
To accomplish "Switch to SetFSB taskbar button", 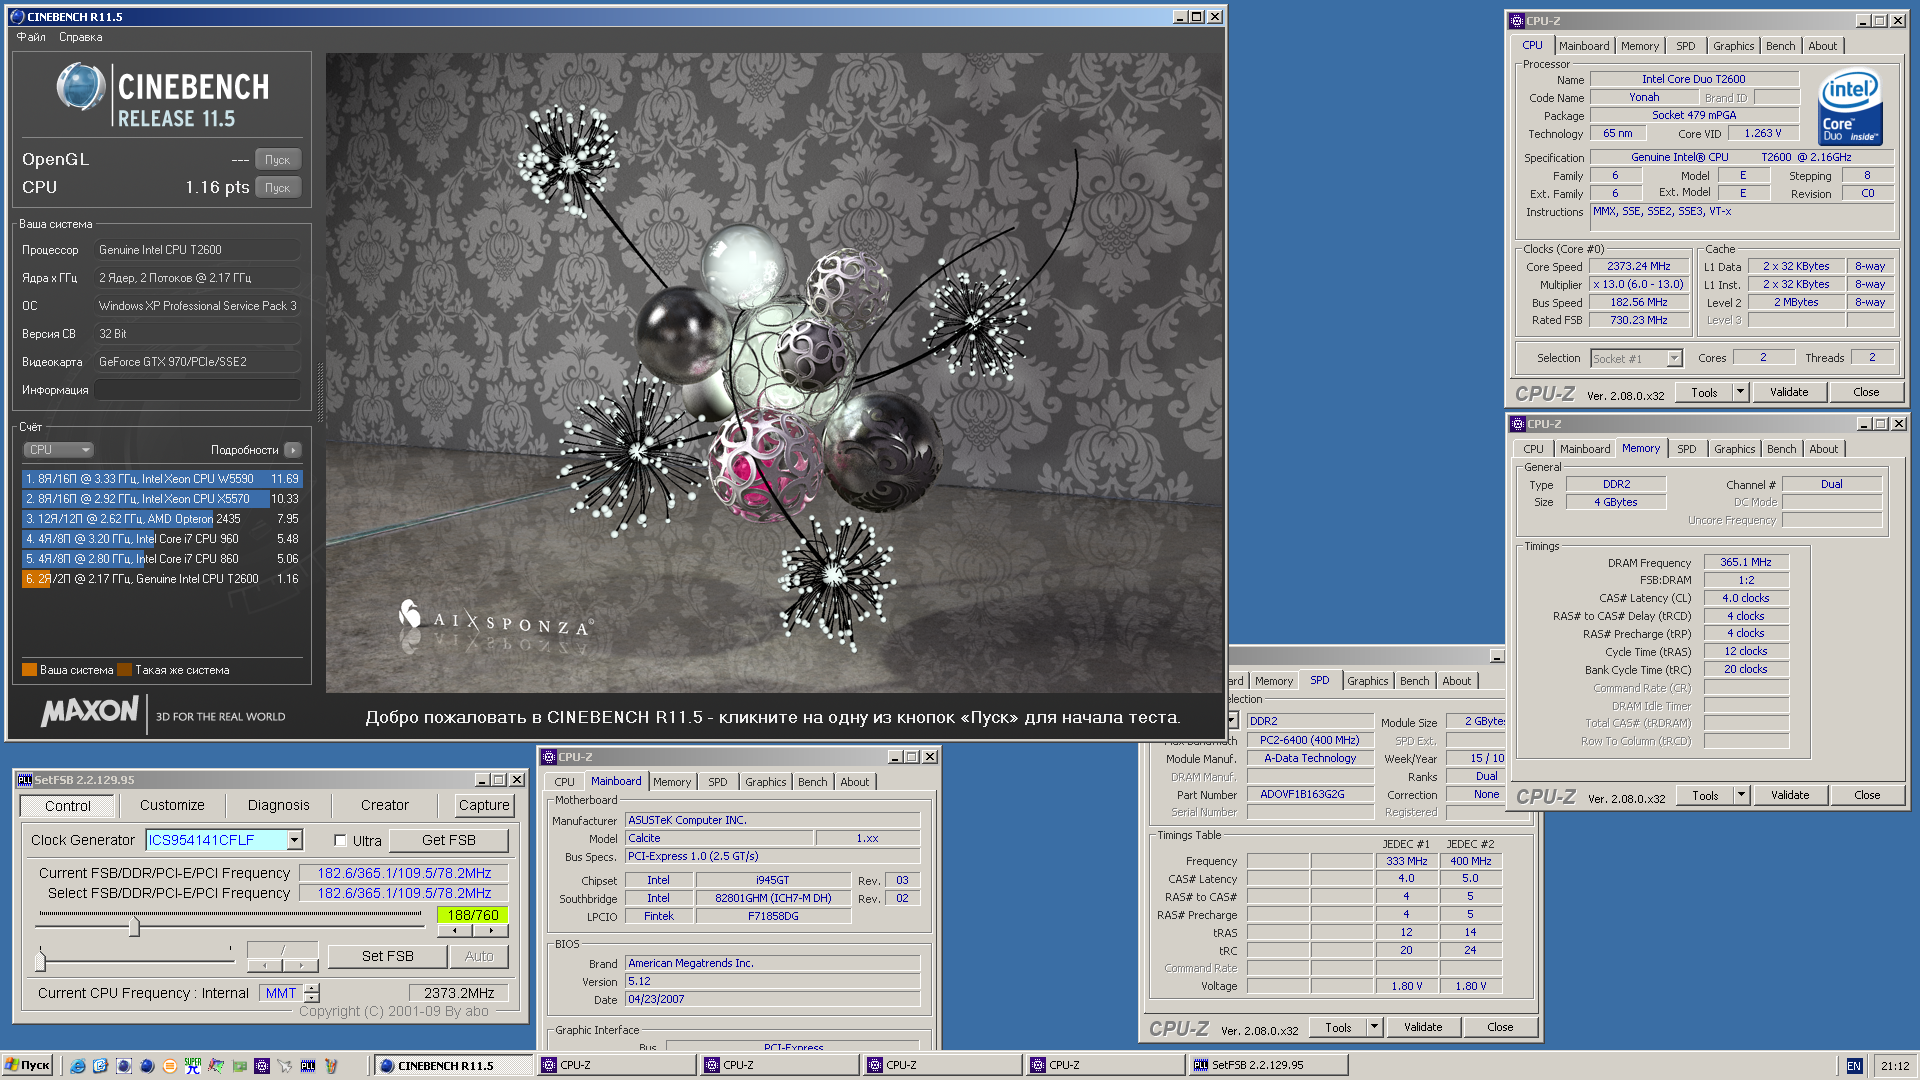I will [x=1267, y=1066].
